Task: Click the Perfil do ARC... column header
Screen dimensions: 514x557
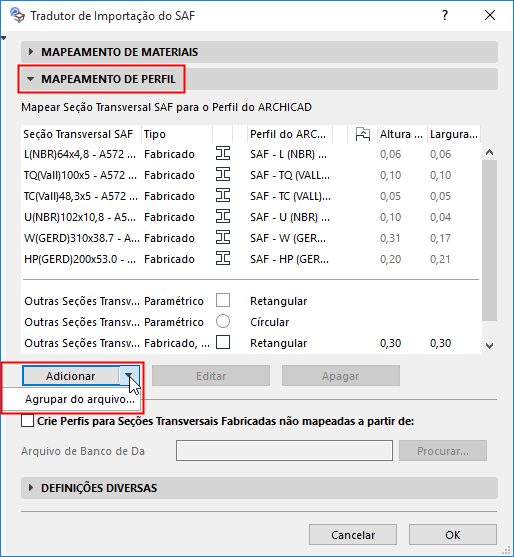Action: [290, 134]
